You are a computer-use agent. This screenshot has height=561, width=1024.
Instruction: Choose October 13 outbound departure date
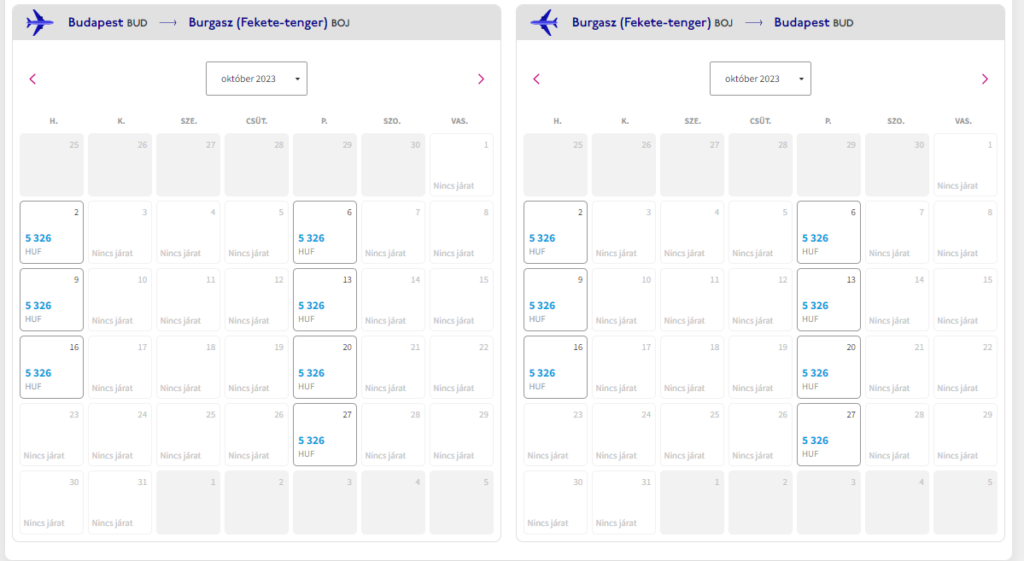(325, 299)
